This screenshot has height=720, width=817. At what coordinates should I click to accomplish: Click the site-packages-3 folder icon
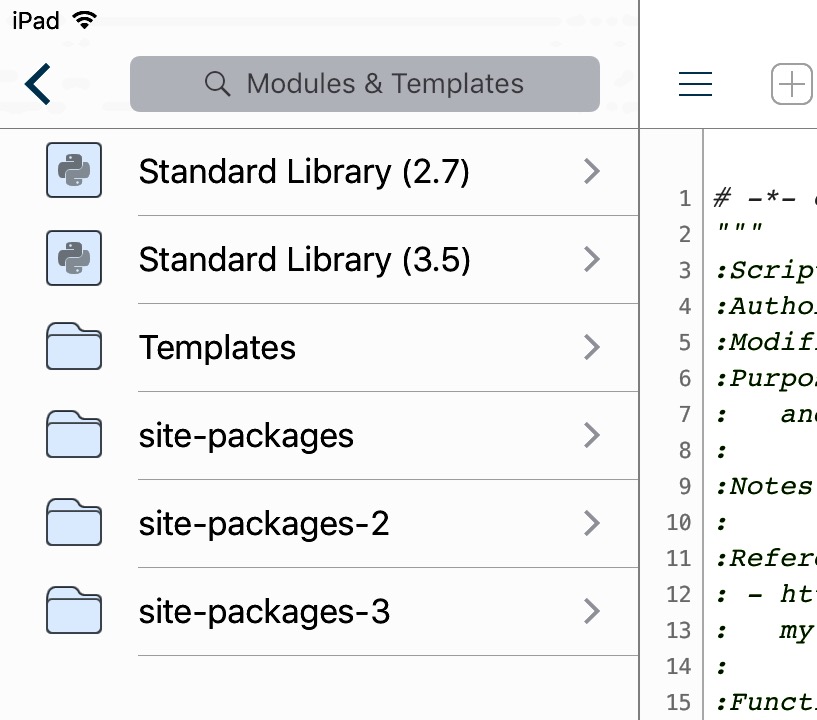coord(74,610)
